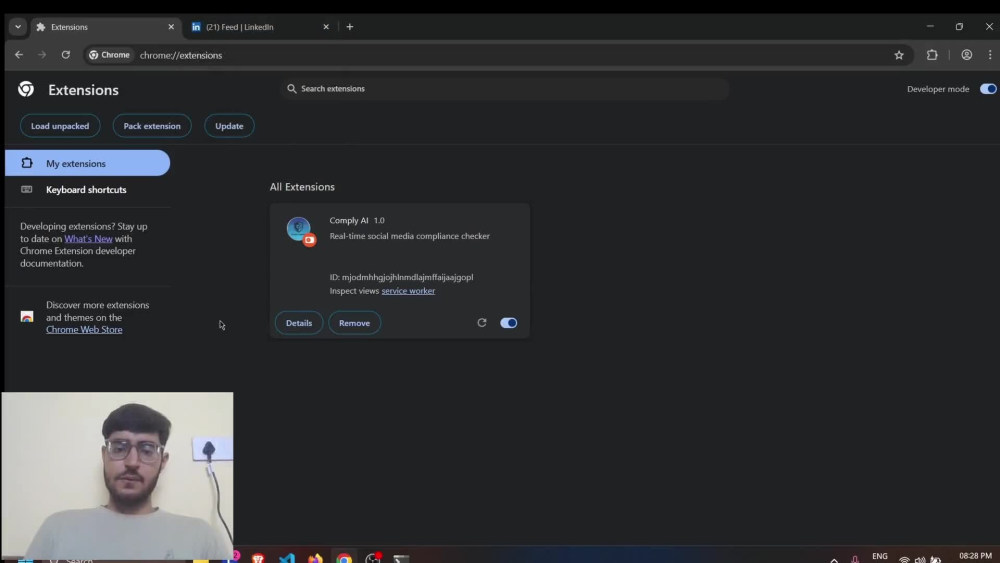This screenshot has height=563, width=1000.
Task: Click the All Extensions heading
Action: click(302, 187)
